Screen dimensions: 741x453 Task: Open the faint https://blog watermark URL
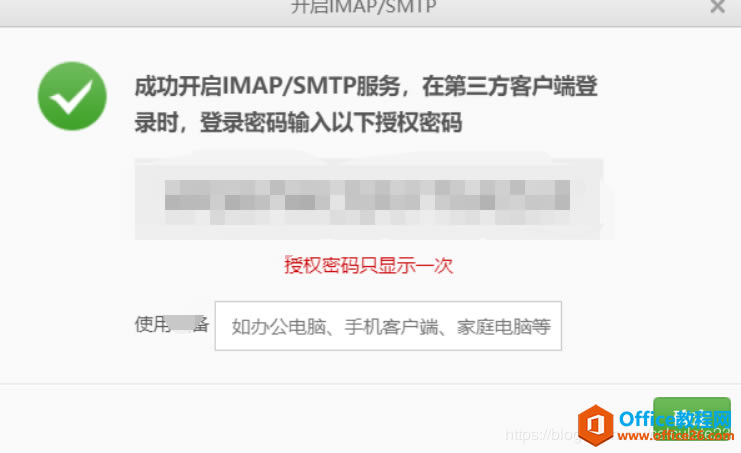click(x=541, y=435)
